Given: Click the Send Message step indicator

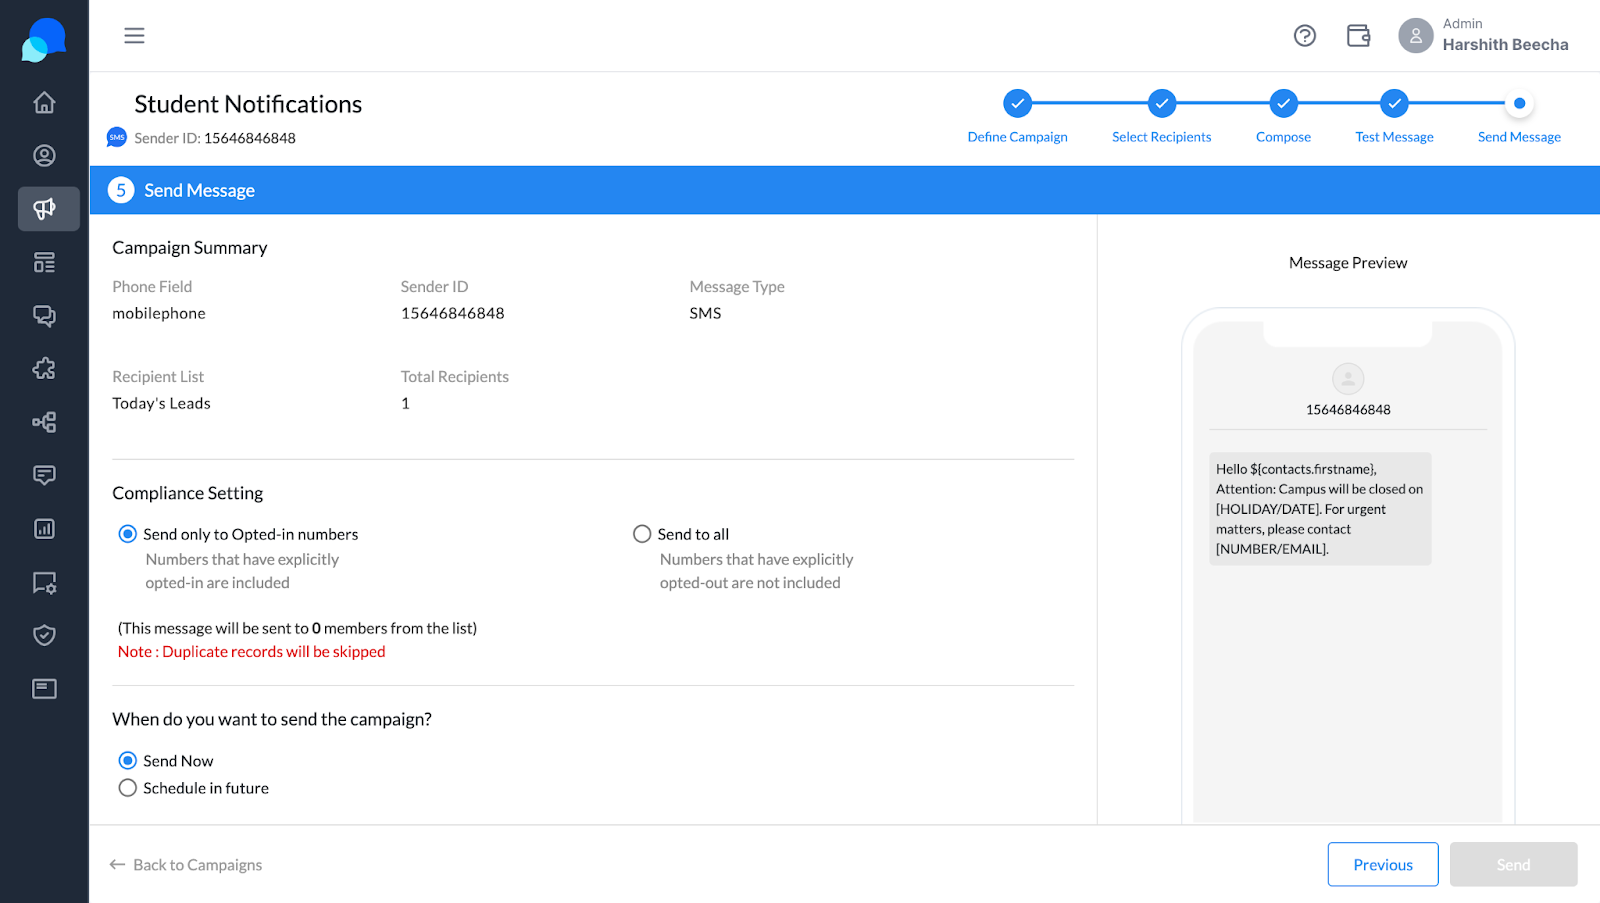Looking at the screenshot, I should (1519, 103).
